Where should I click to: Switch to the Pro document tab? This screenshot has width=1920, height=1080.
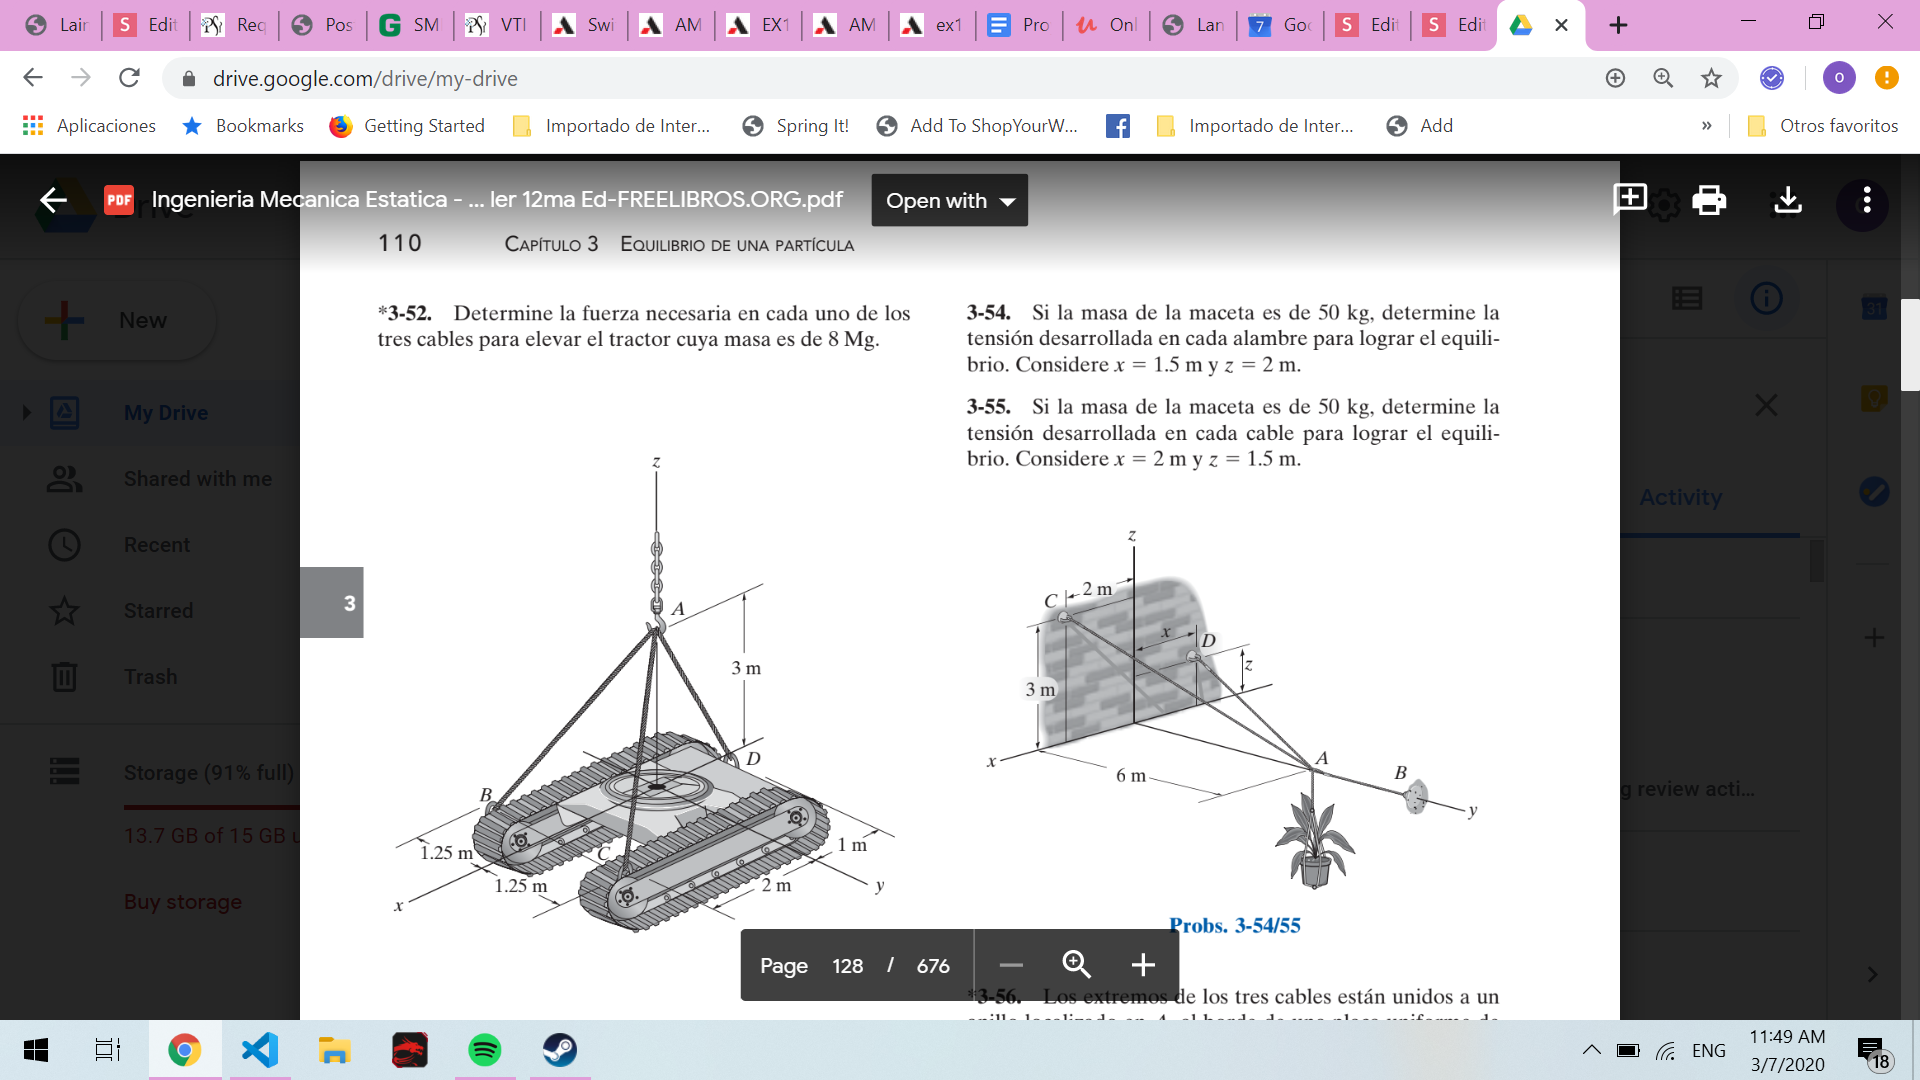point(1019,25)
